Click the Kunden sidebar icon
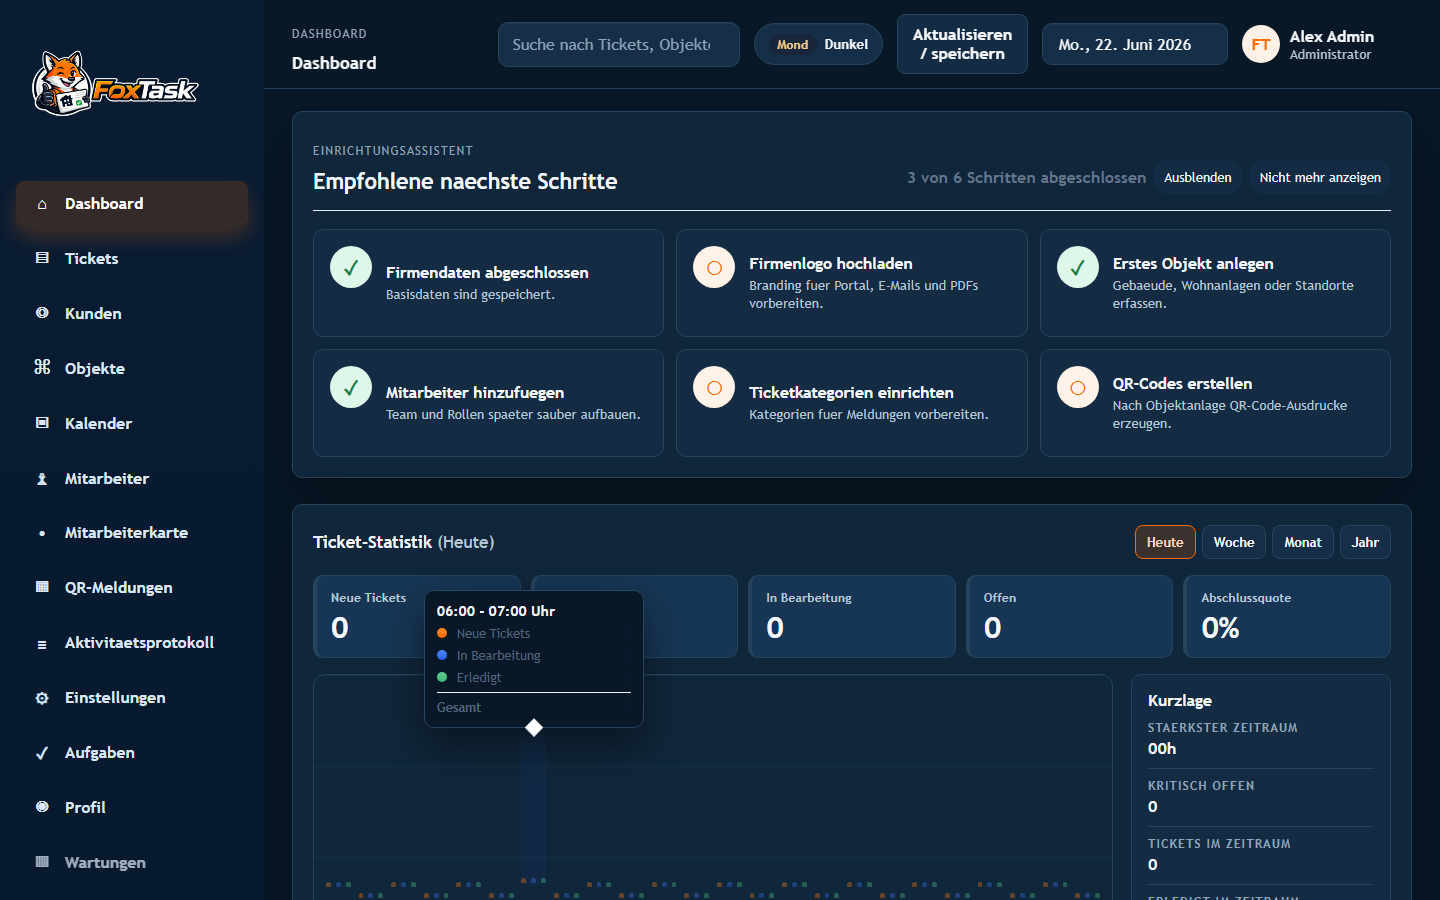1440x900 pixels. [x=42, y=313]
